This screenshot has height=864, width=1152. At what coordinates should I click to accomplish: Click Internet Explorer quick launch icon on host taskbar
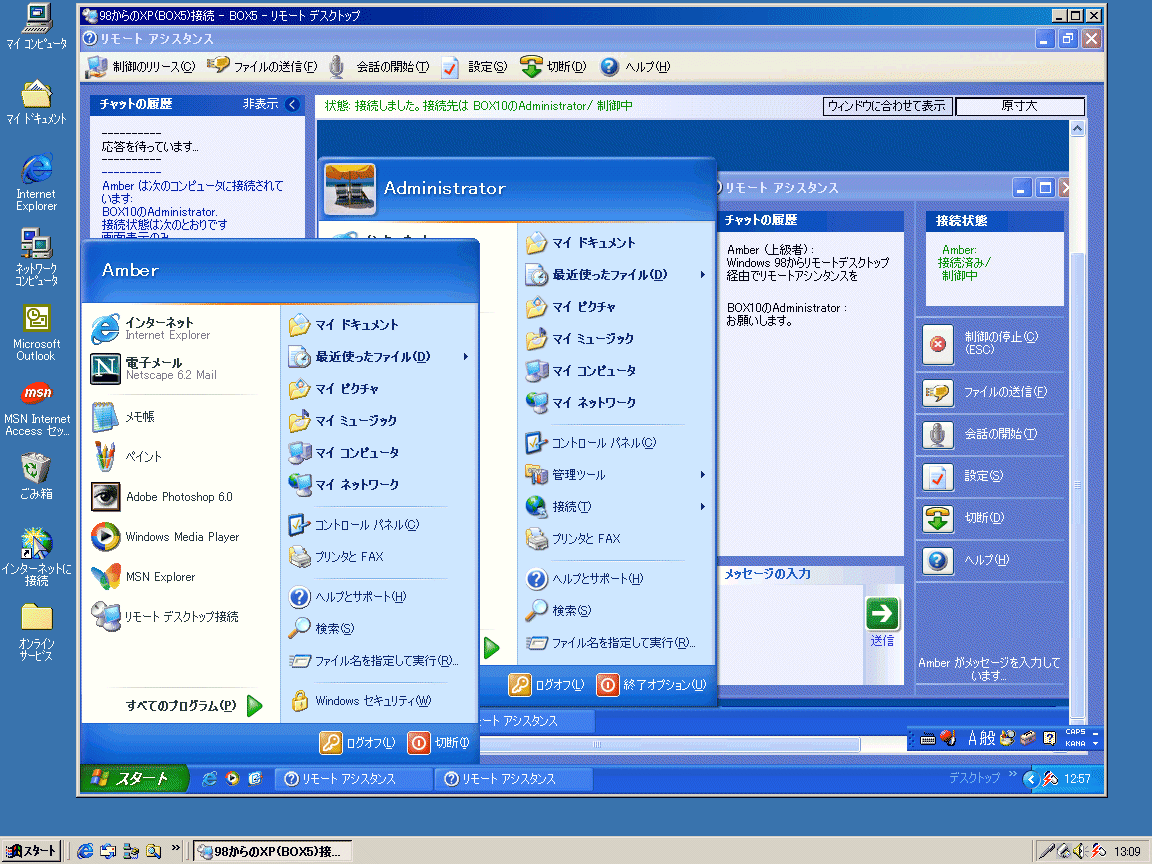coord(85,851)
